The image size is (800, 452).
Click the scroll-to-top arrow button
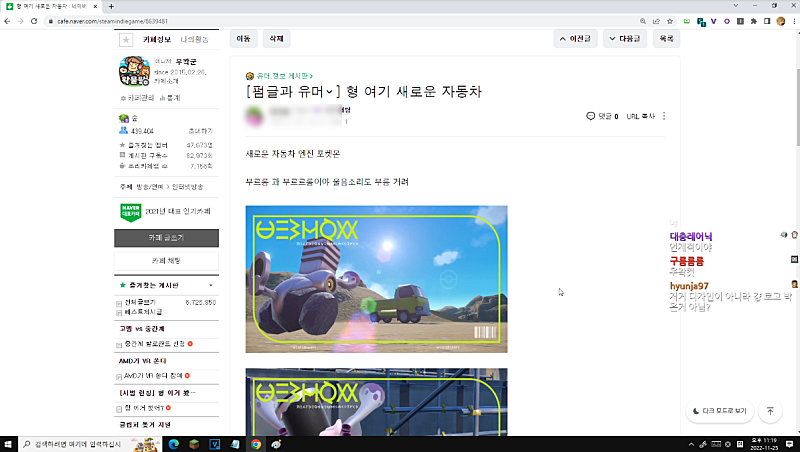[x=770, y=411]
